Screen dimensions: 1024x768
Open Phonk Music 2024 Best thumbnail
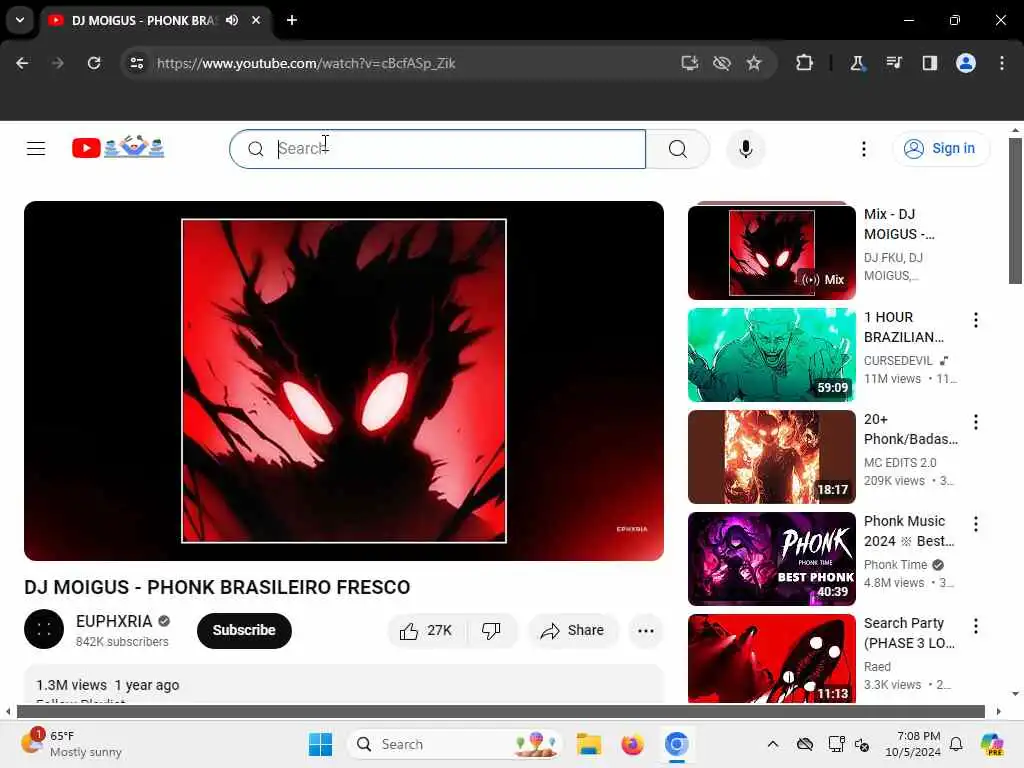click(x=771, y=559)
